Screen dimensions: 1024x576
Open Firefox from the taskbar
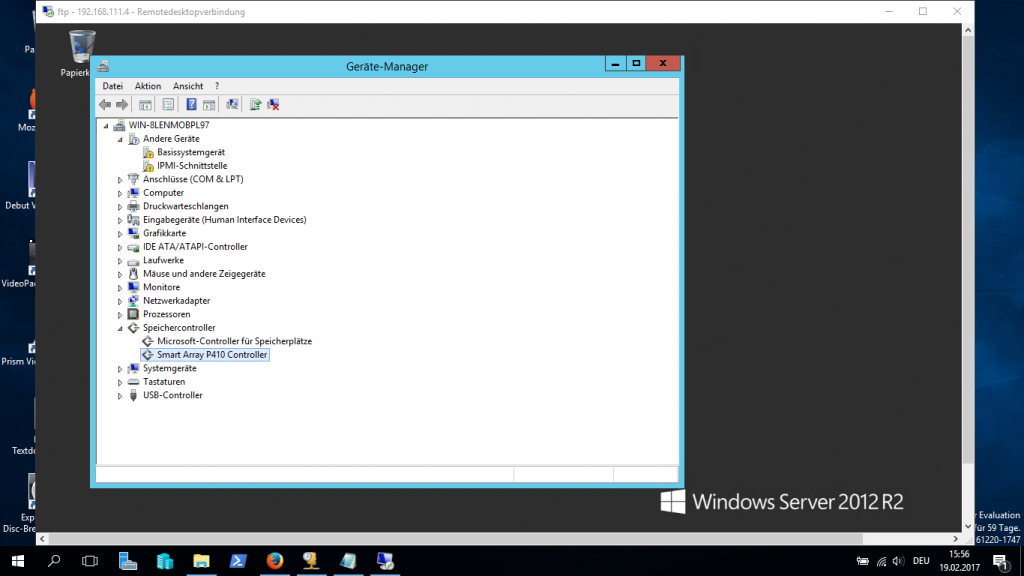click(275, 561)
